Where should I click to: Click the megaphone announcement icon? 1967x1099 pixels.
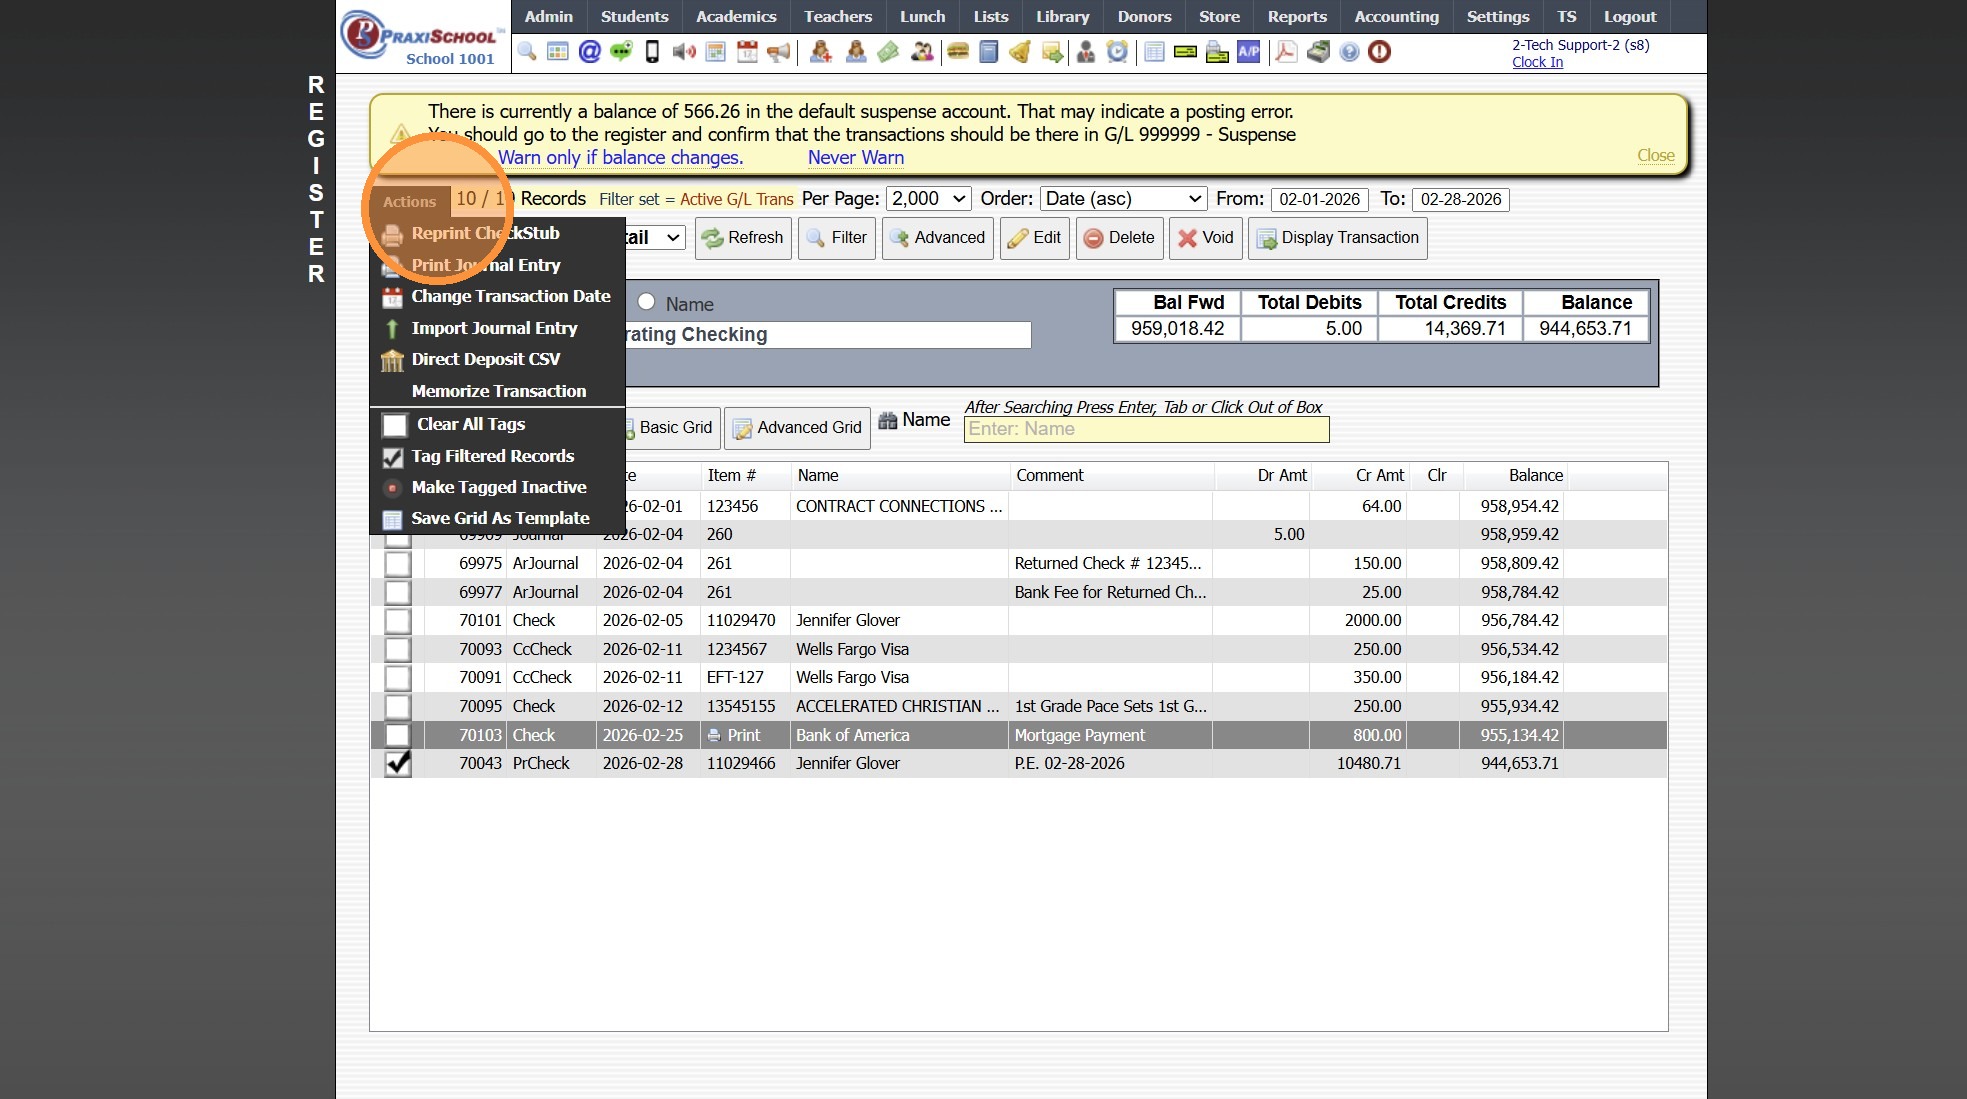point(779,52)
